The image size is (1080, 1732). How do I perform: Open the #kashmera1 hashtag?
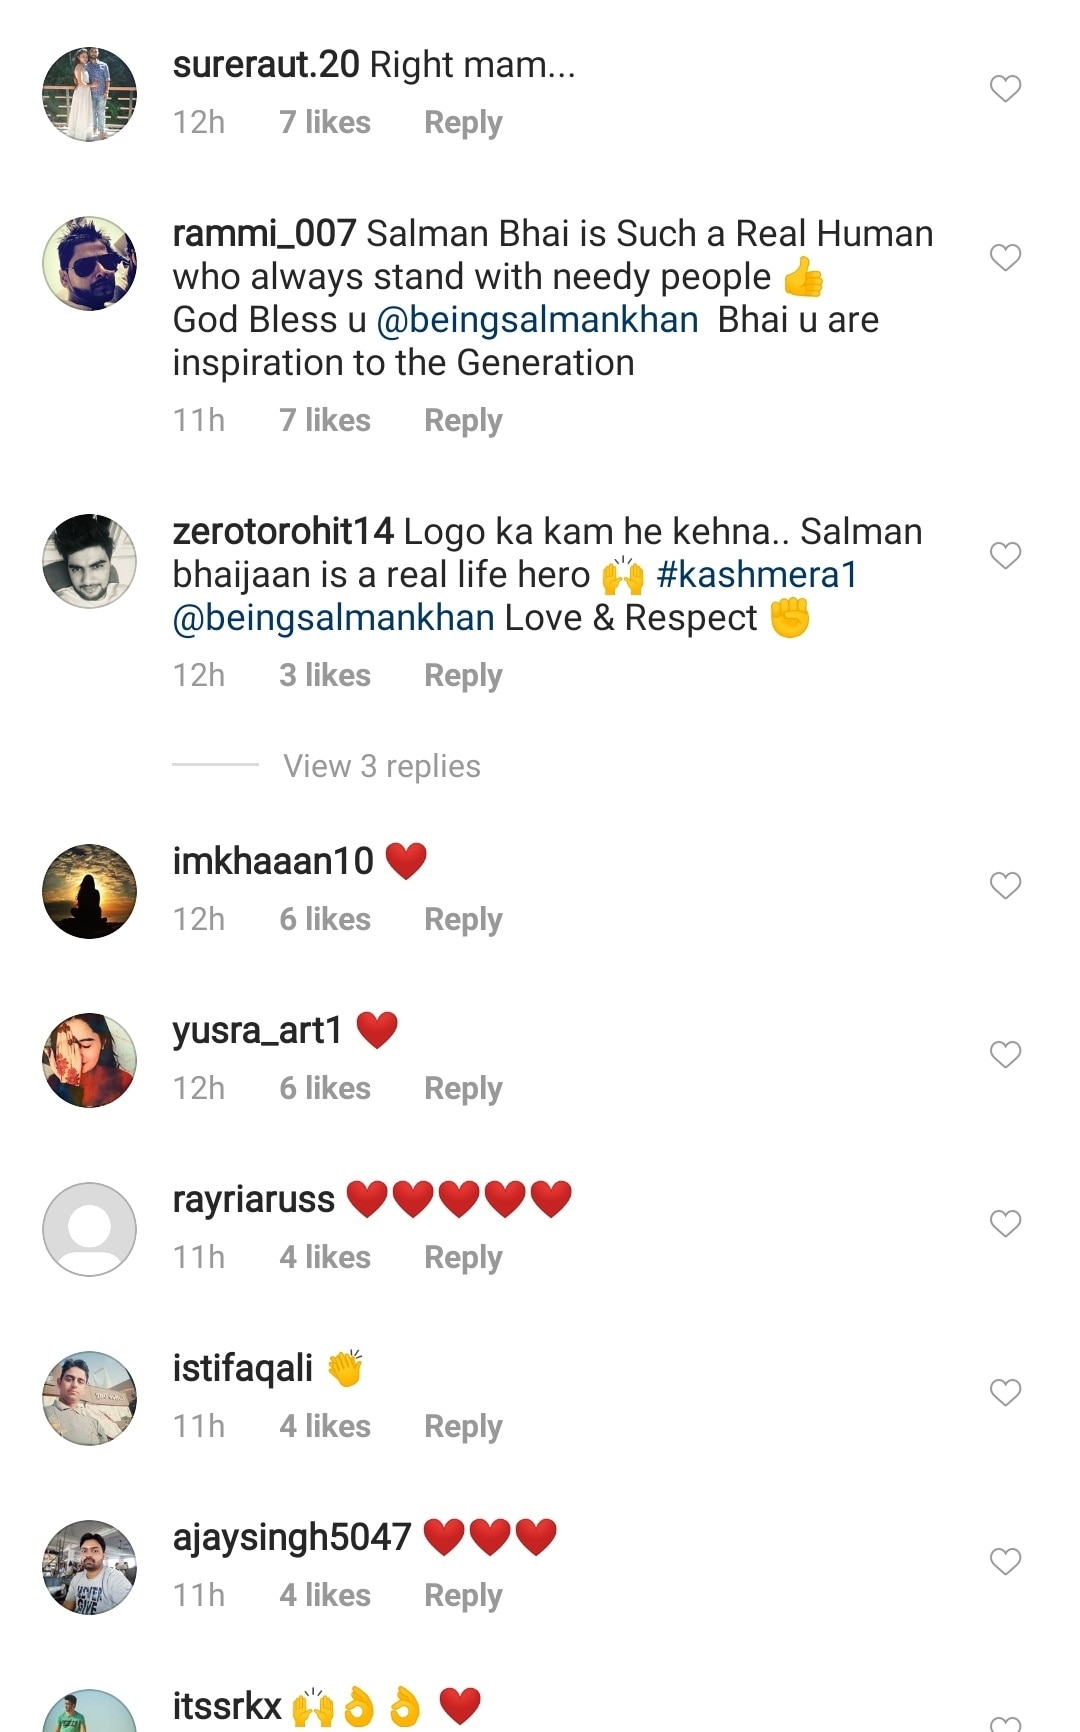point(757,575)
